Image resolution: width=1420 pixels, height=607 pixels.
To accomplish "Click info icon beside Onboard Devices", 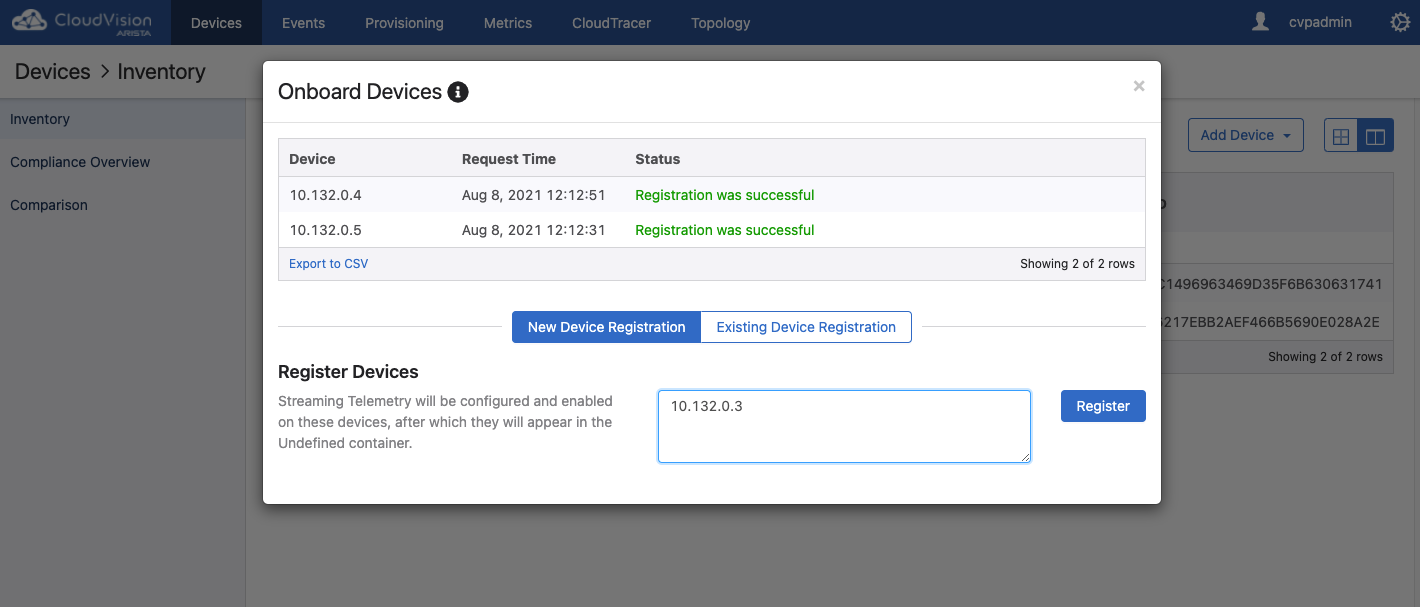I will pyautogui.click(x=458, y=92).
